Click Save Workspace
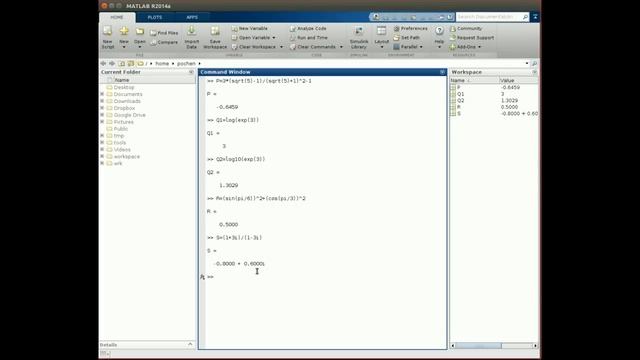This screenshot has width=640, height=360. click(215, 38)
